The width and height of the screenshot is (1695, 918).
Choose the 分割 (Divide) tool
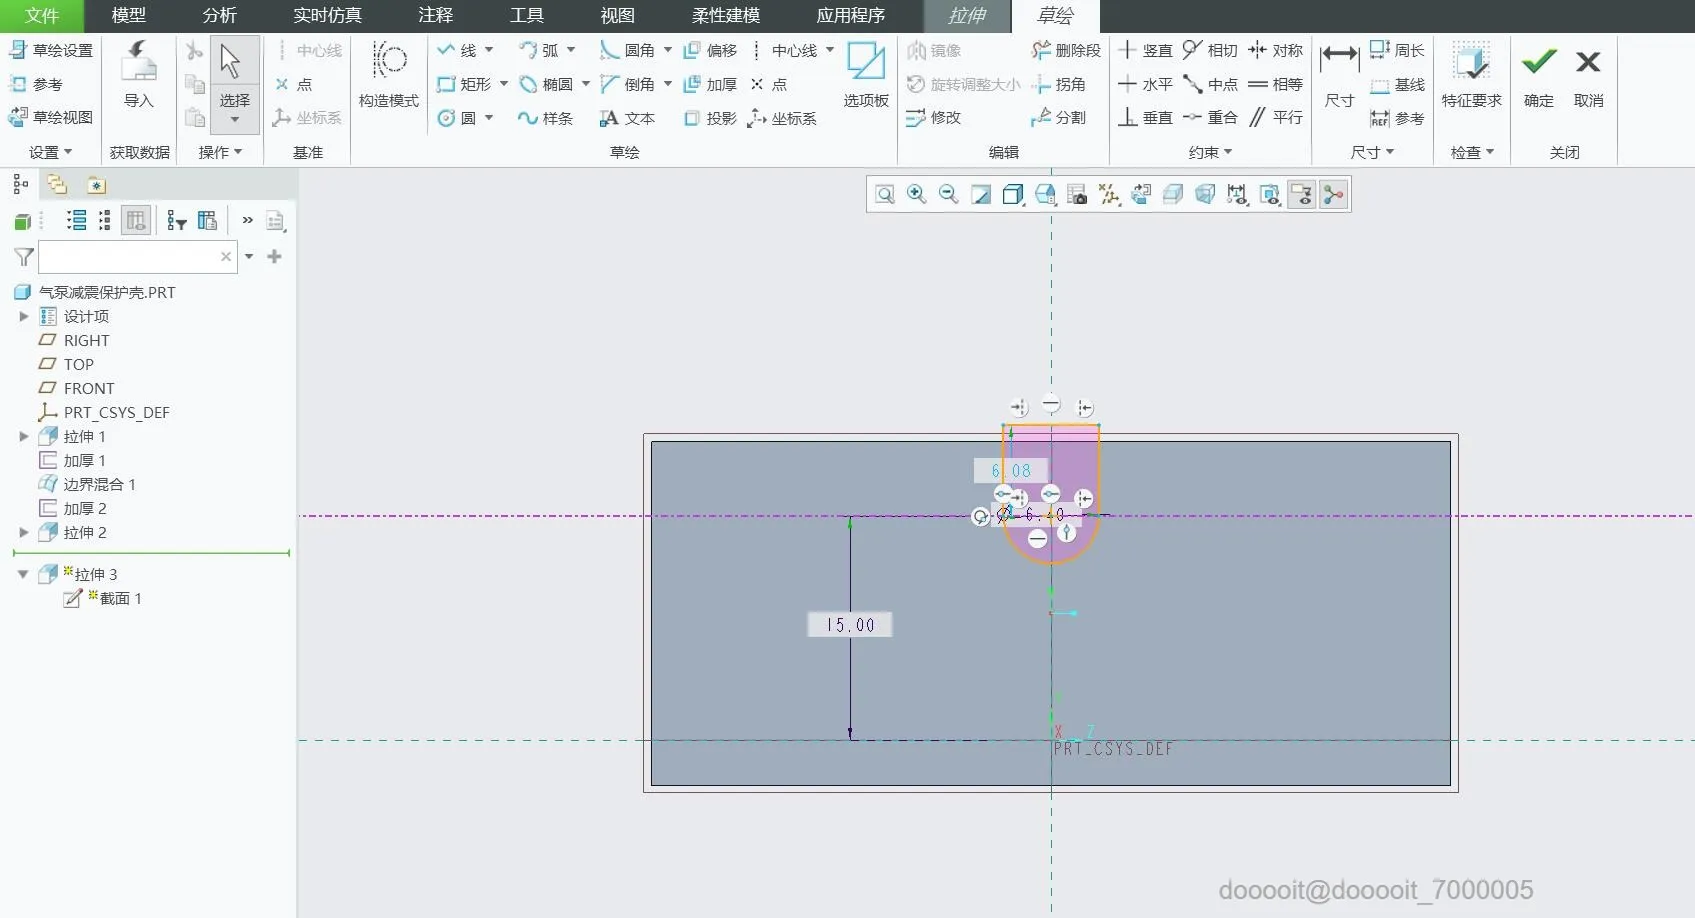coord(1059,118)
